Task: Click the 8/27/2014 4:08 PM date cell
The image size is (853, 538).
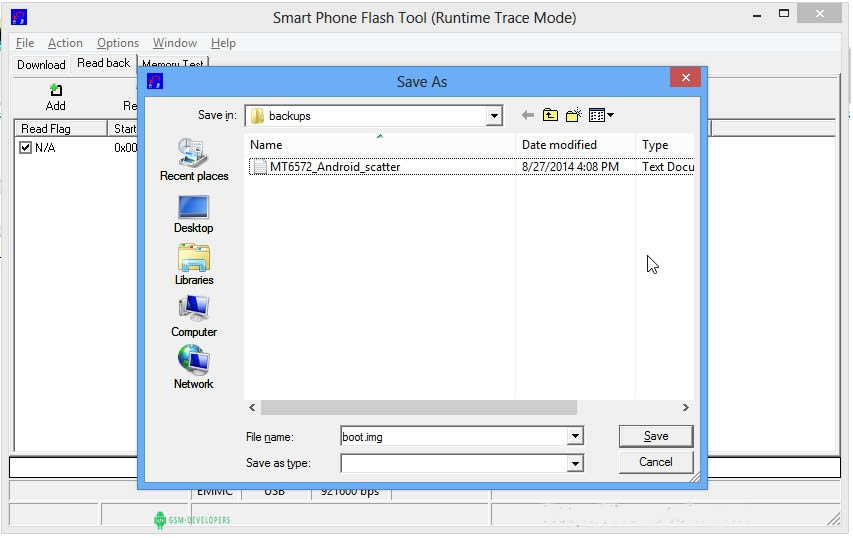Action: (x=570, y=167)
